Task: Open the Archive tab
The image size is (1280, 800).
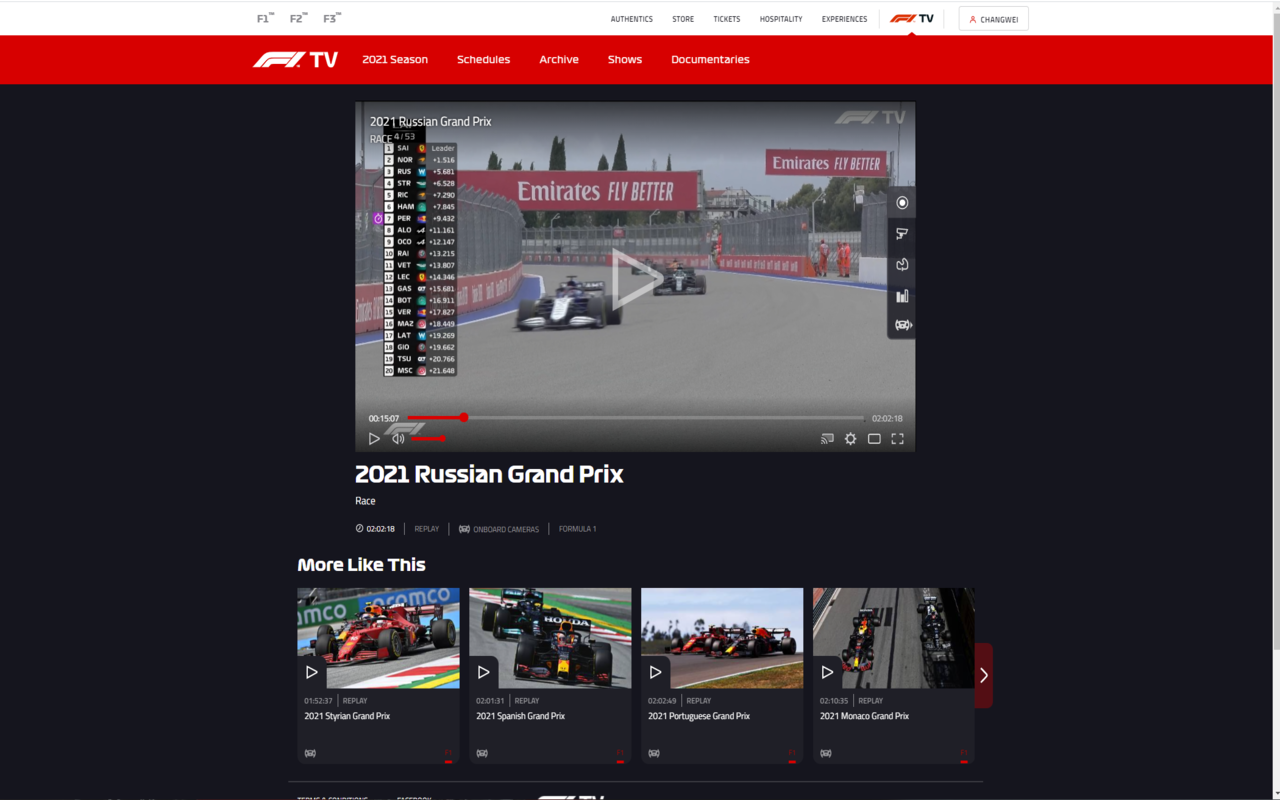Action: tap(559, 60)
